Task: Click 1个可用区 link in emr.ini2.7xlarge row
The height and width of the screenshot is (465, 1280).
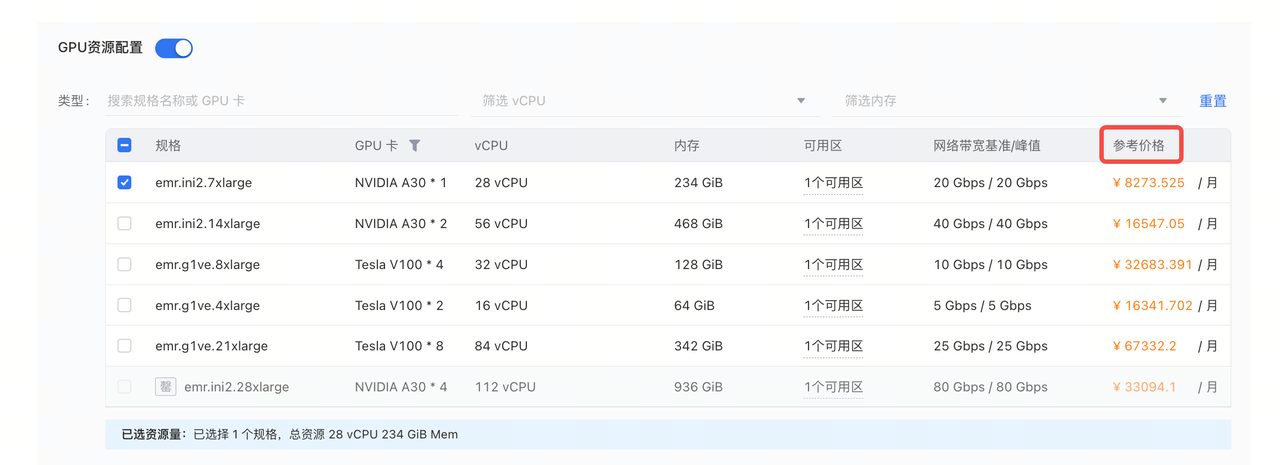Action: [833, 183]
